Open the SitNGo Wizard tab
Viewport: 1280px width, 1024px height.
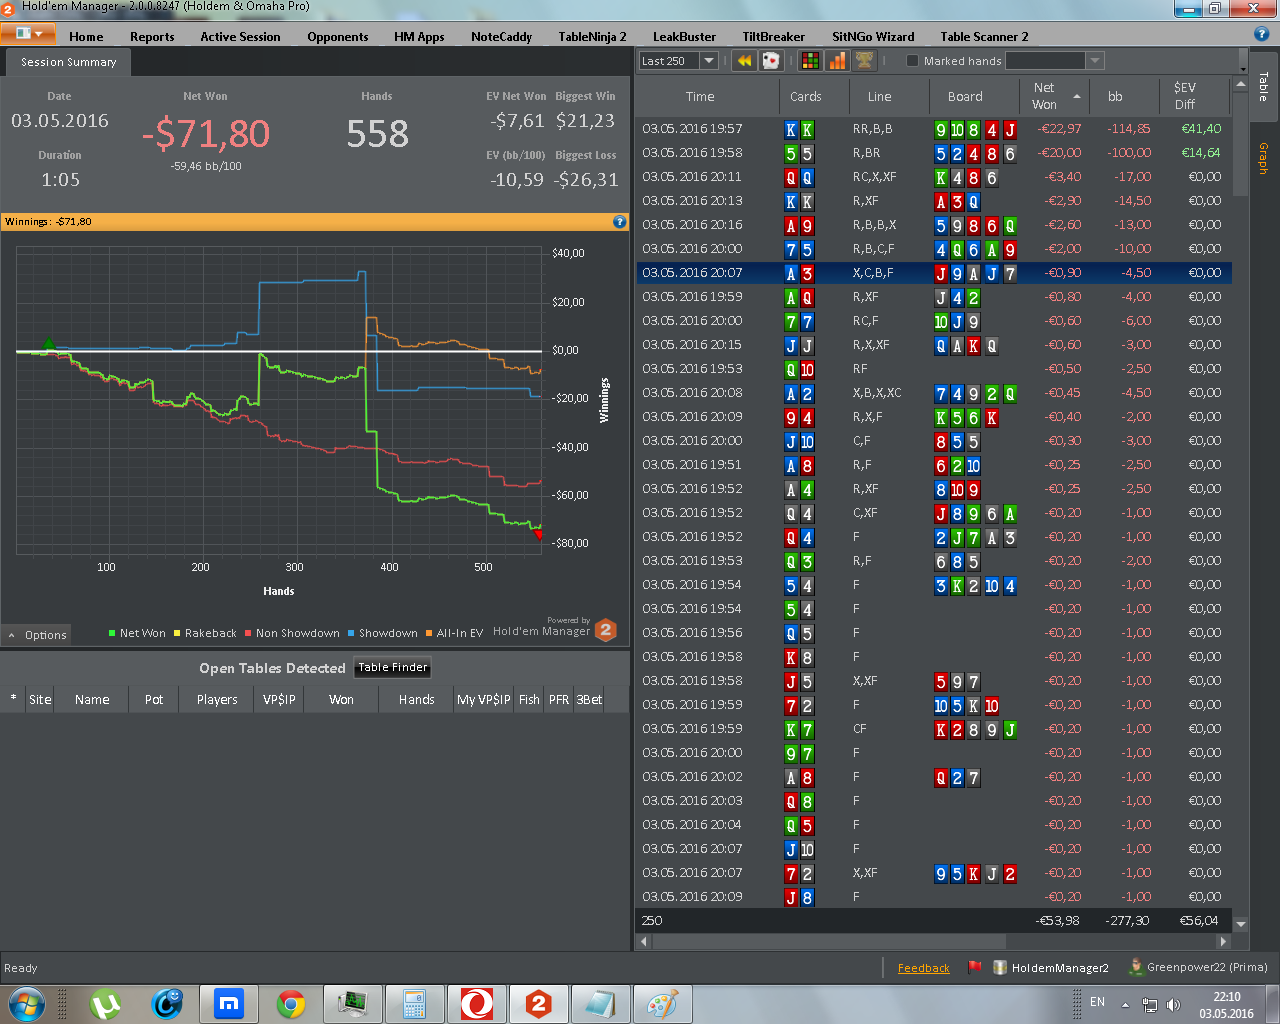[873, 37]
